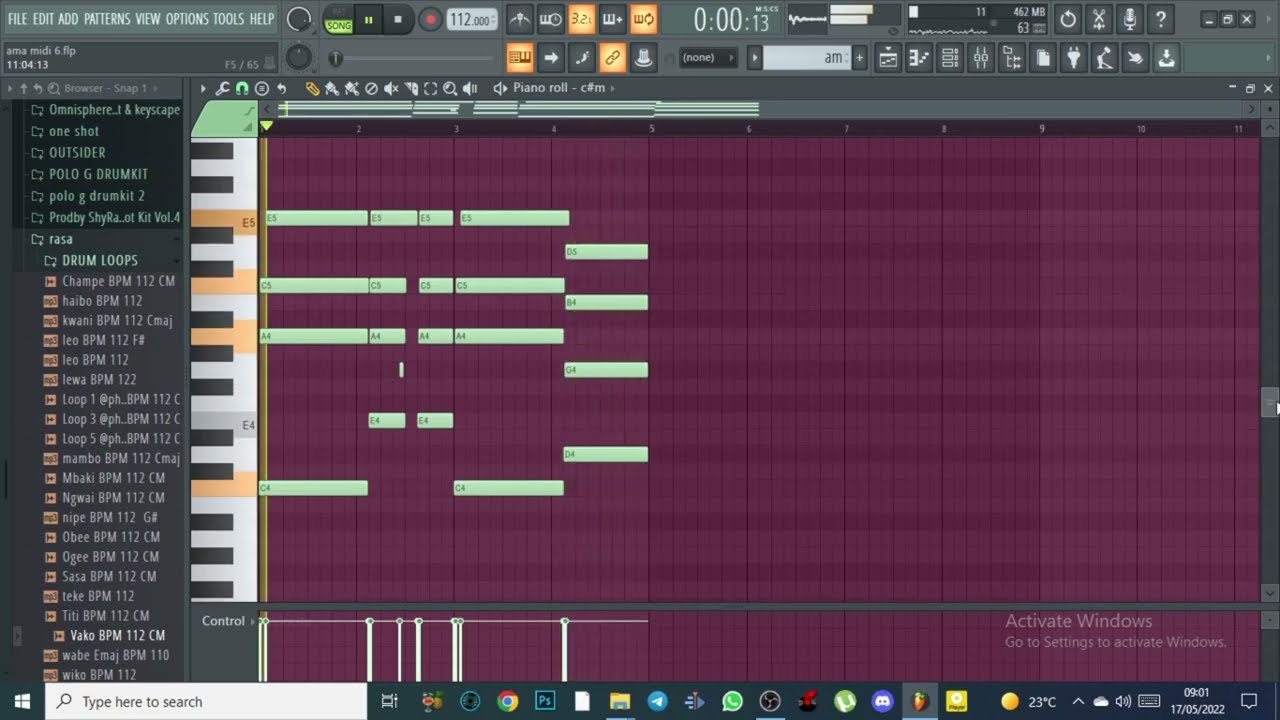Open audio editor scissors icon
The height and width of the screenshot is (720, 1280).
tap(1099, 19)
